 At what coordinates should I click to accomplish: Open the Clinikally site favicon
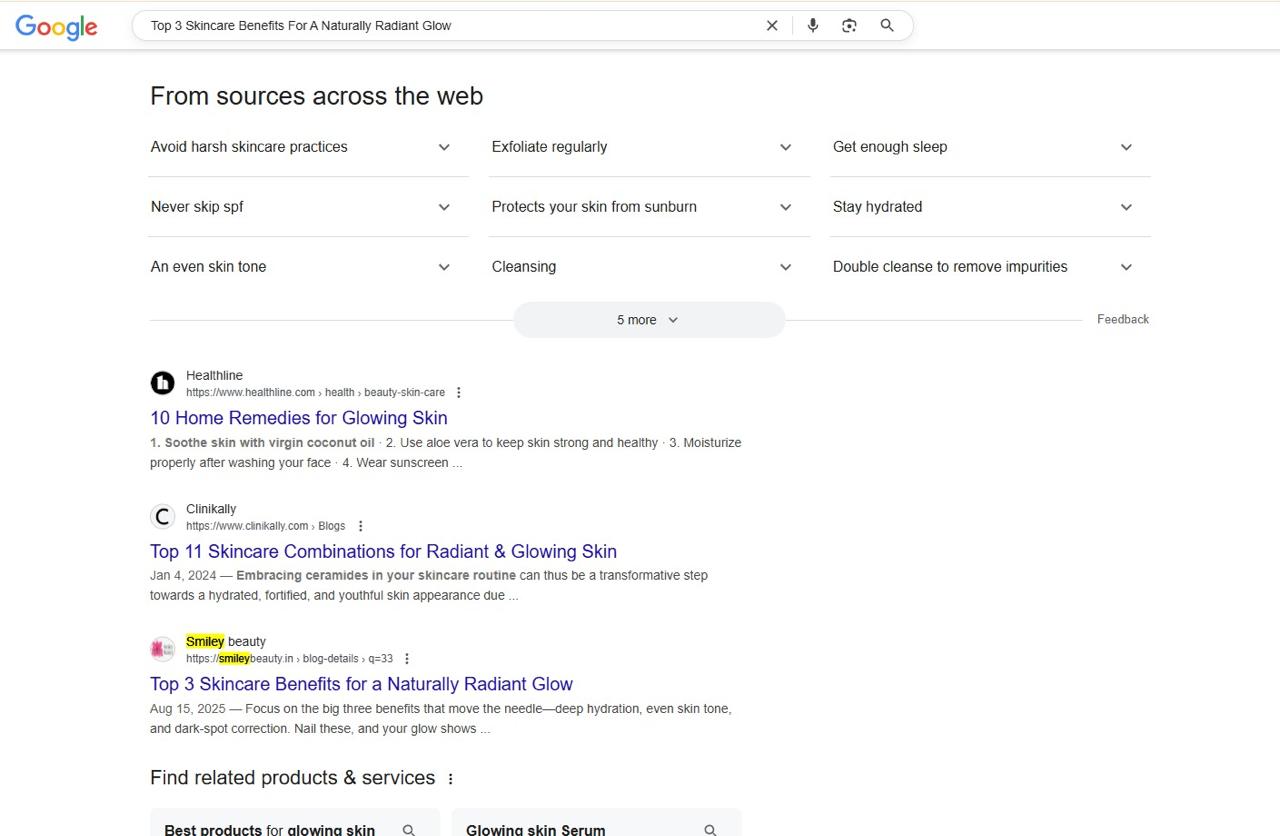pos(162,516)
